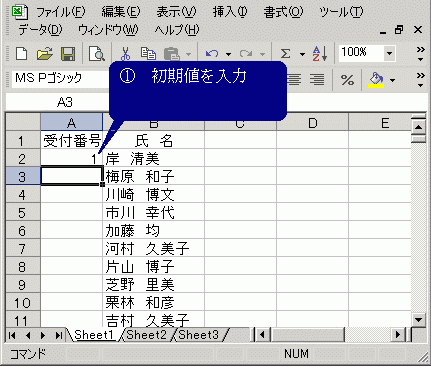This screenshot has width=431, height=366.
Task: Open the AutoSum functions dropdown arrow
Action: 302,54
